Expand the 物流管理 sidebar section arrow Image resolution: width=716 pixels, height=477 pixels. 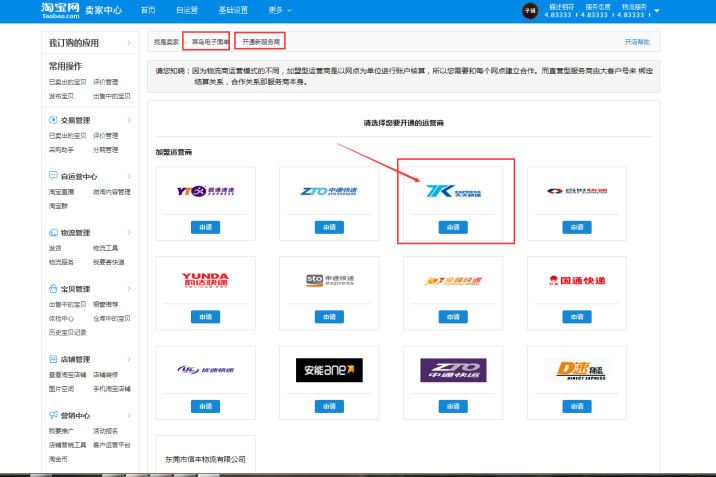click(128, 232)
